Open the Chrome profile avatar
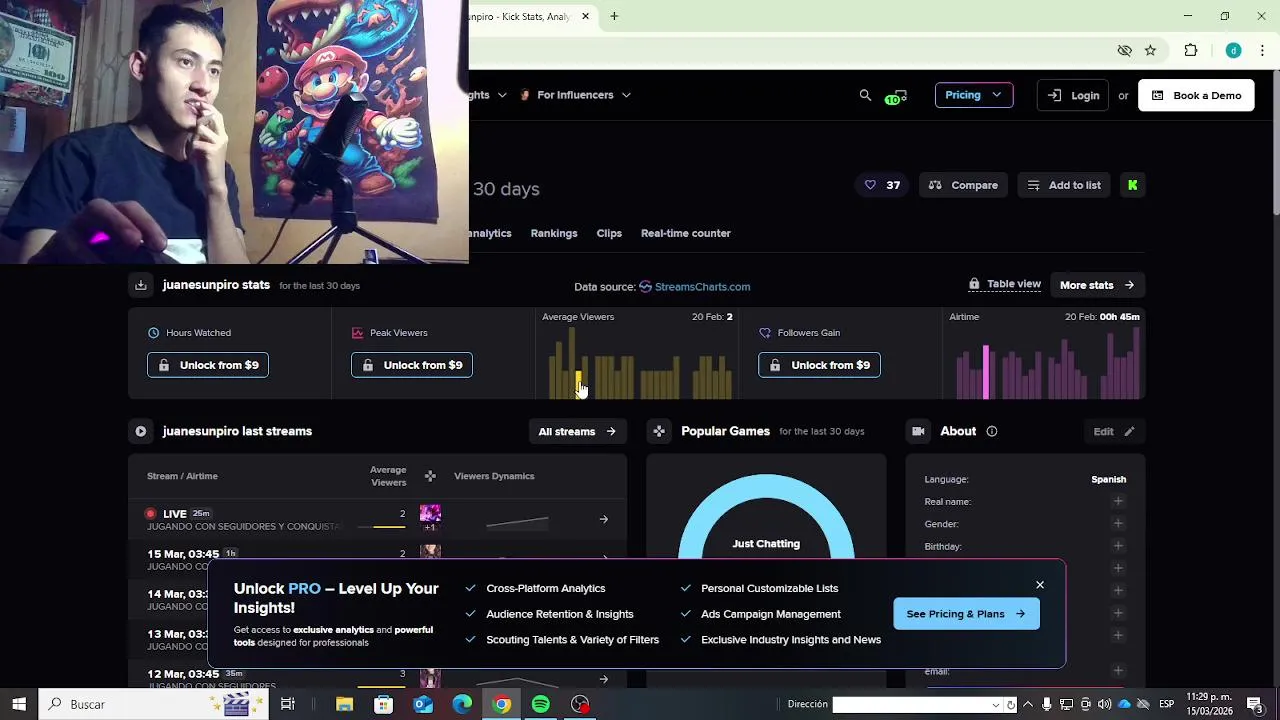This screenshot has width=1280, height=720. click(1233, 50)
